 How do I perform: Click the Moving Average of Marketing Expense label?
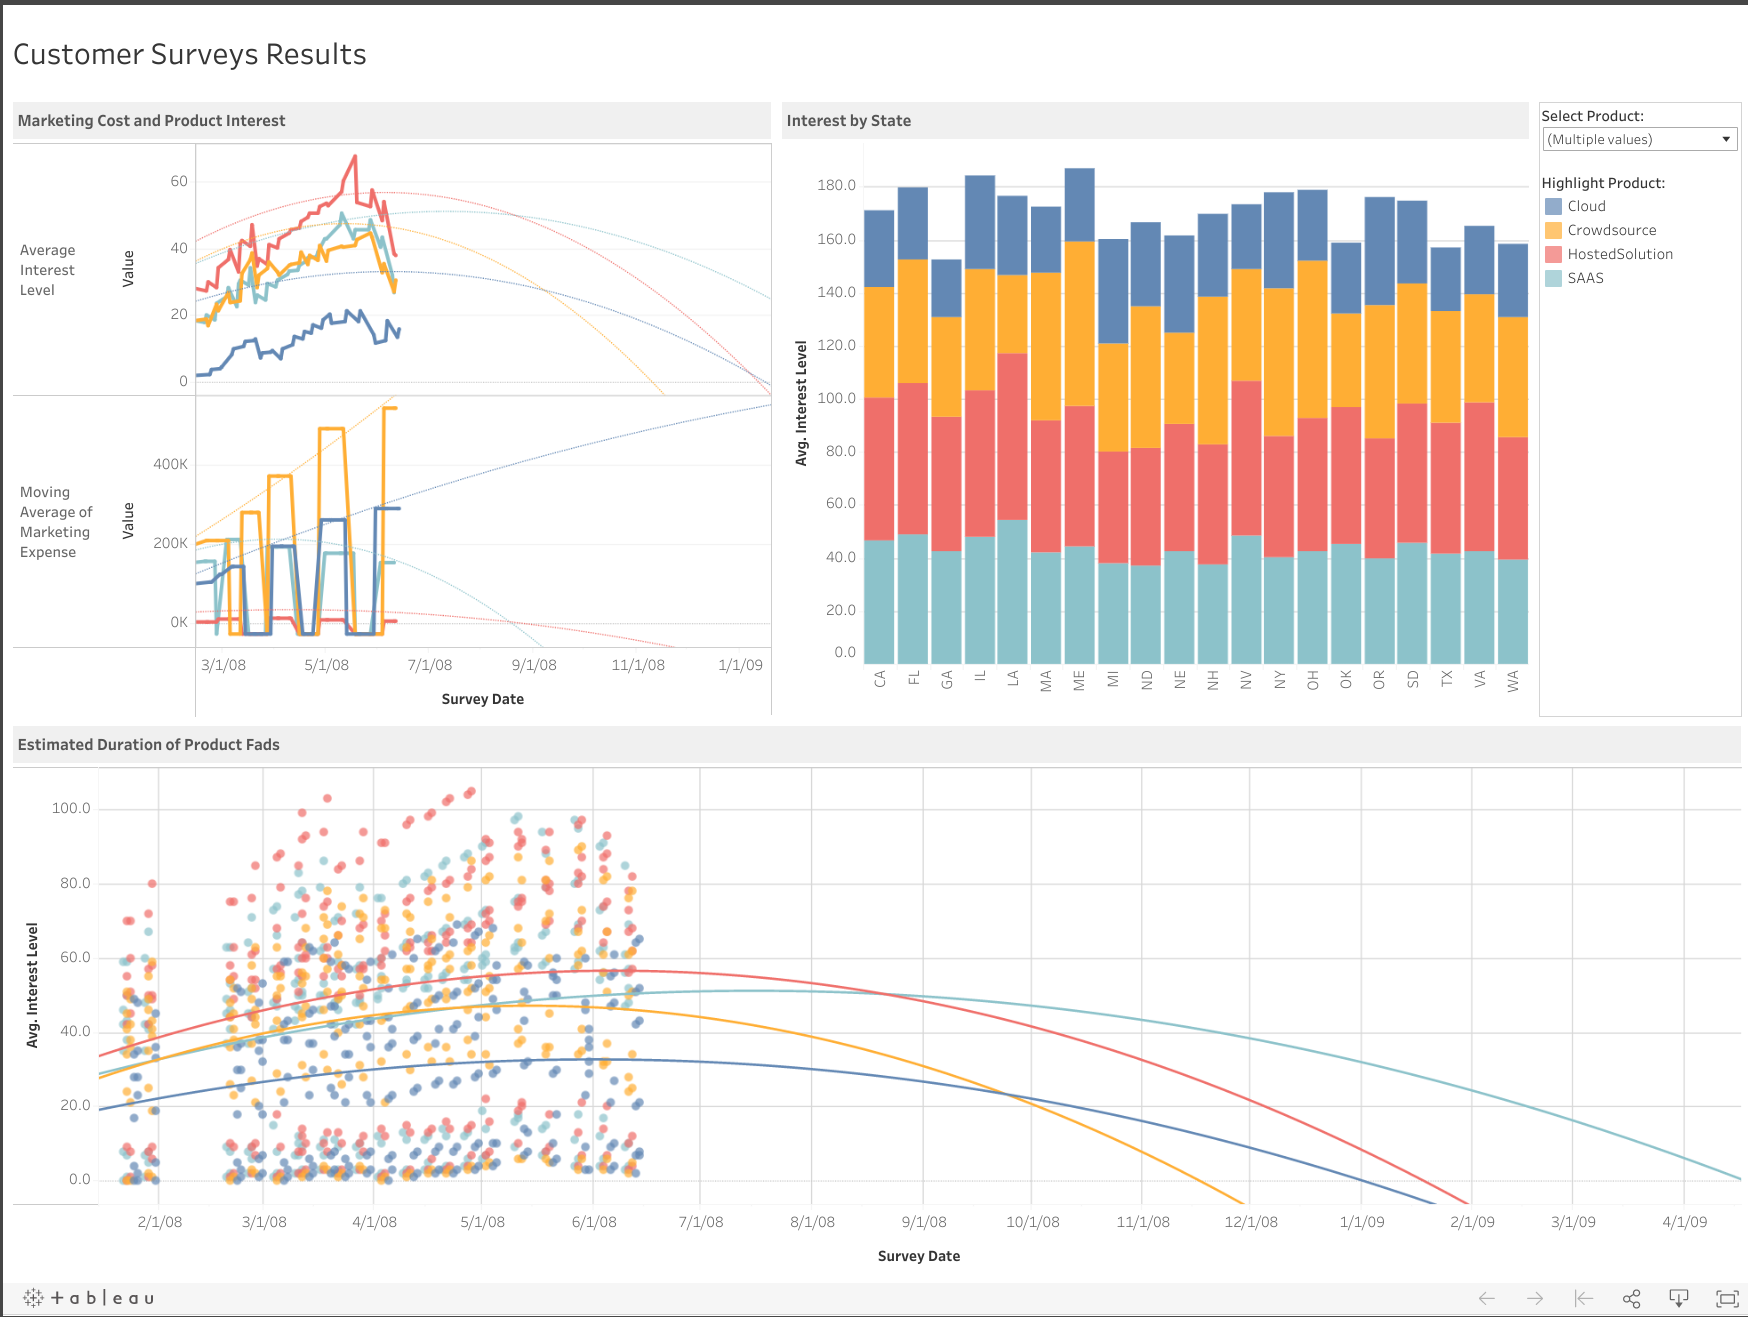coord(55,522)
